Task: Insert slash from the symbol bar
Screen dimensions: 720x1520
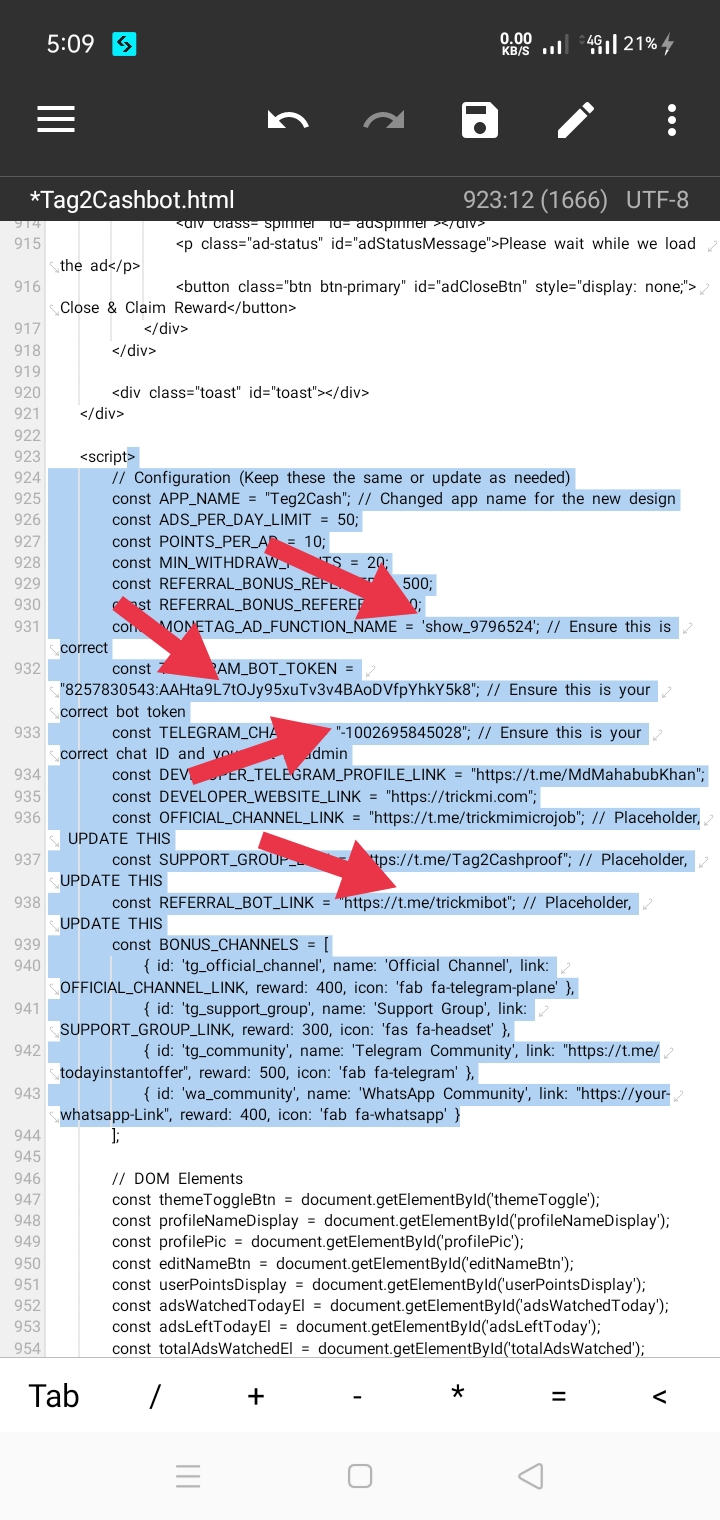Action: click(x=155, y=1395)
